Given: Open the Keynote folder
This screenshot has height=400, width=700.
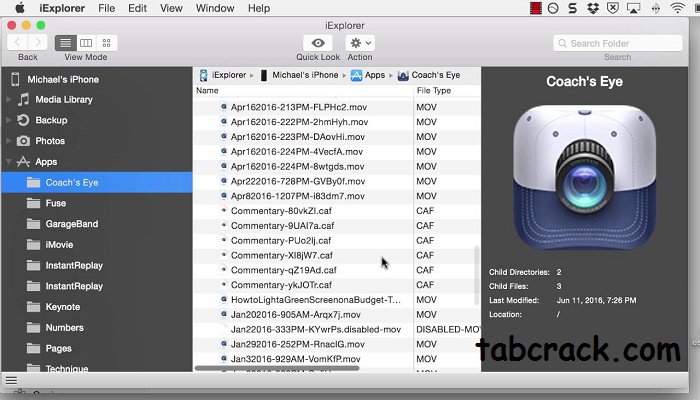Looking at the screenshot, I should [x=97, y=307].
